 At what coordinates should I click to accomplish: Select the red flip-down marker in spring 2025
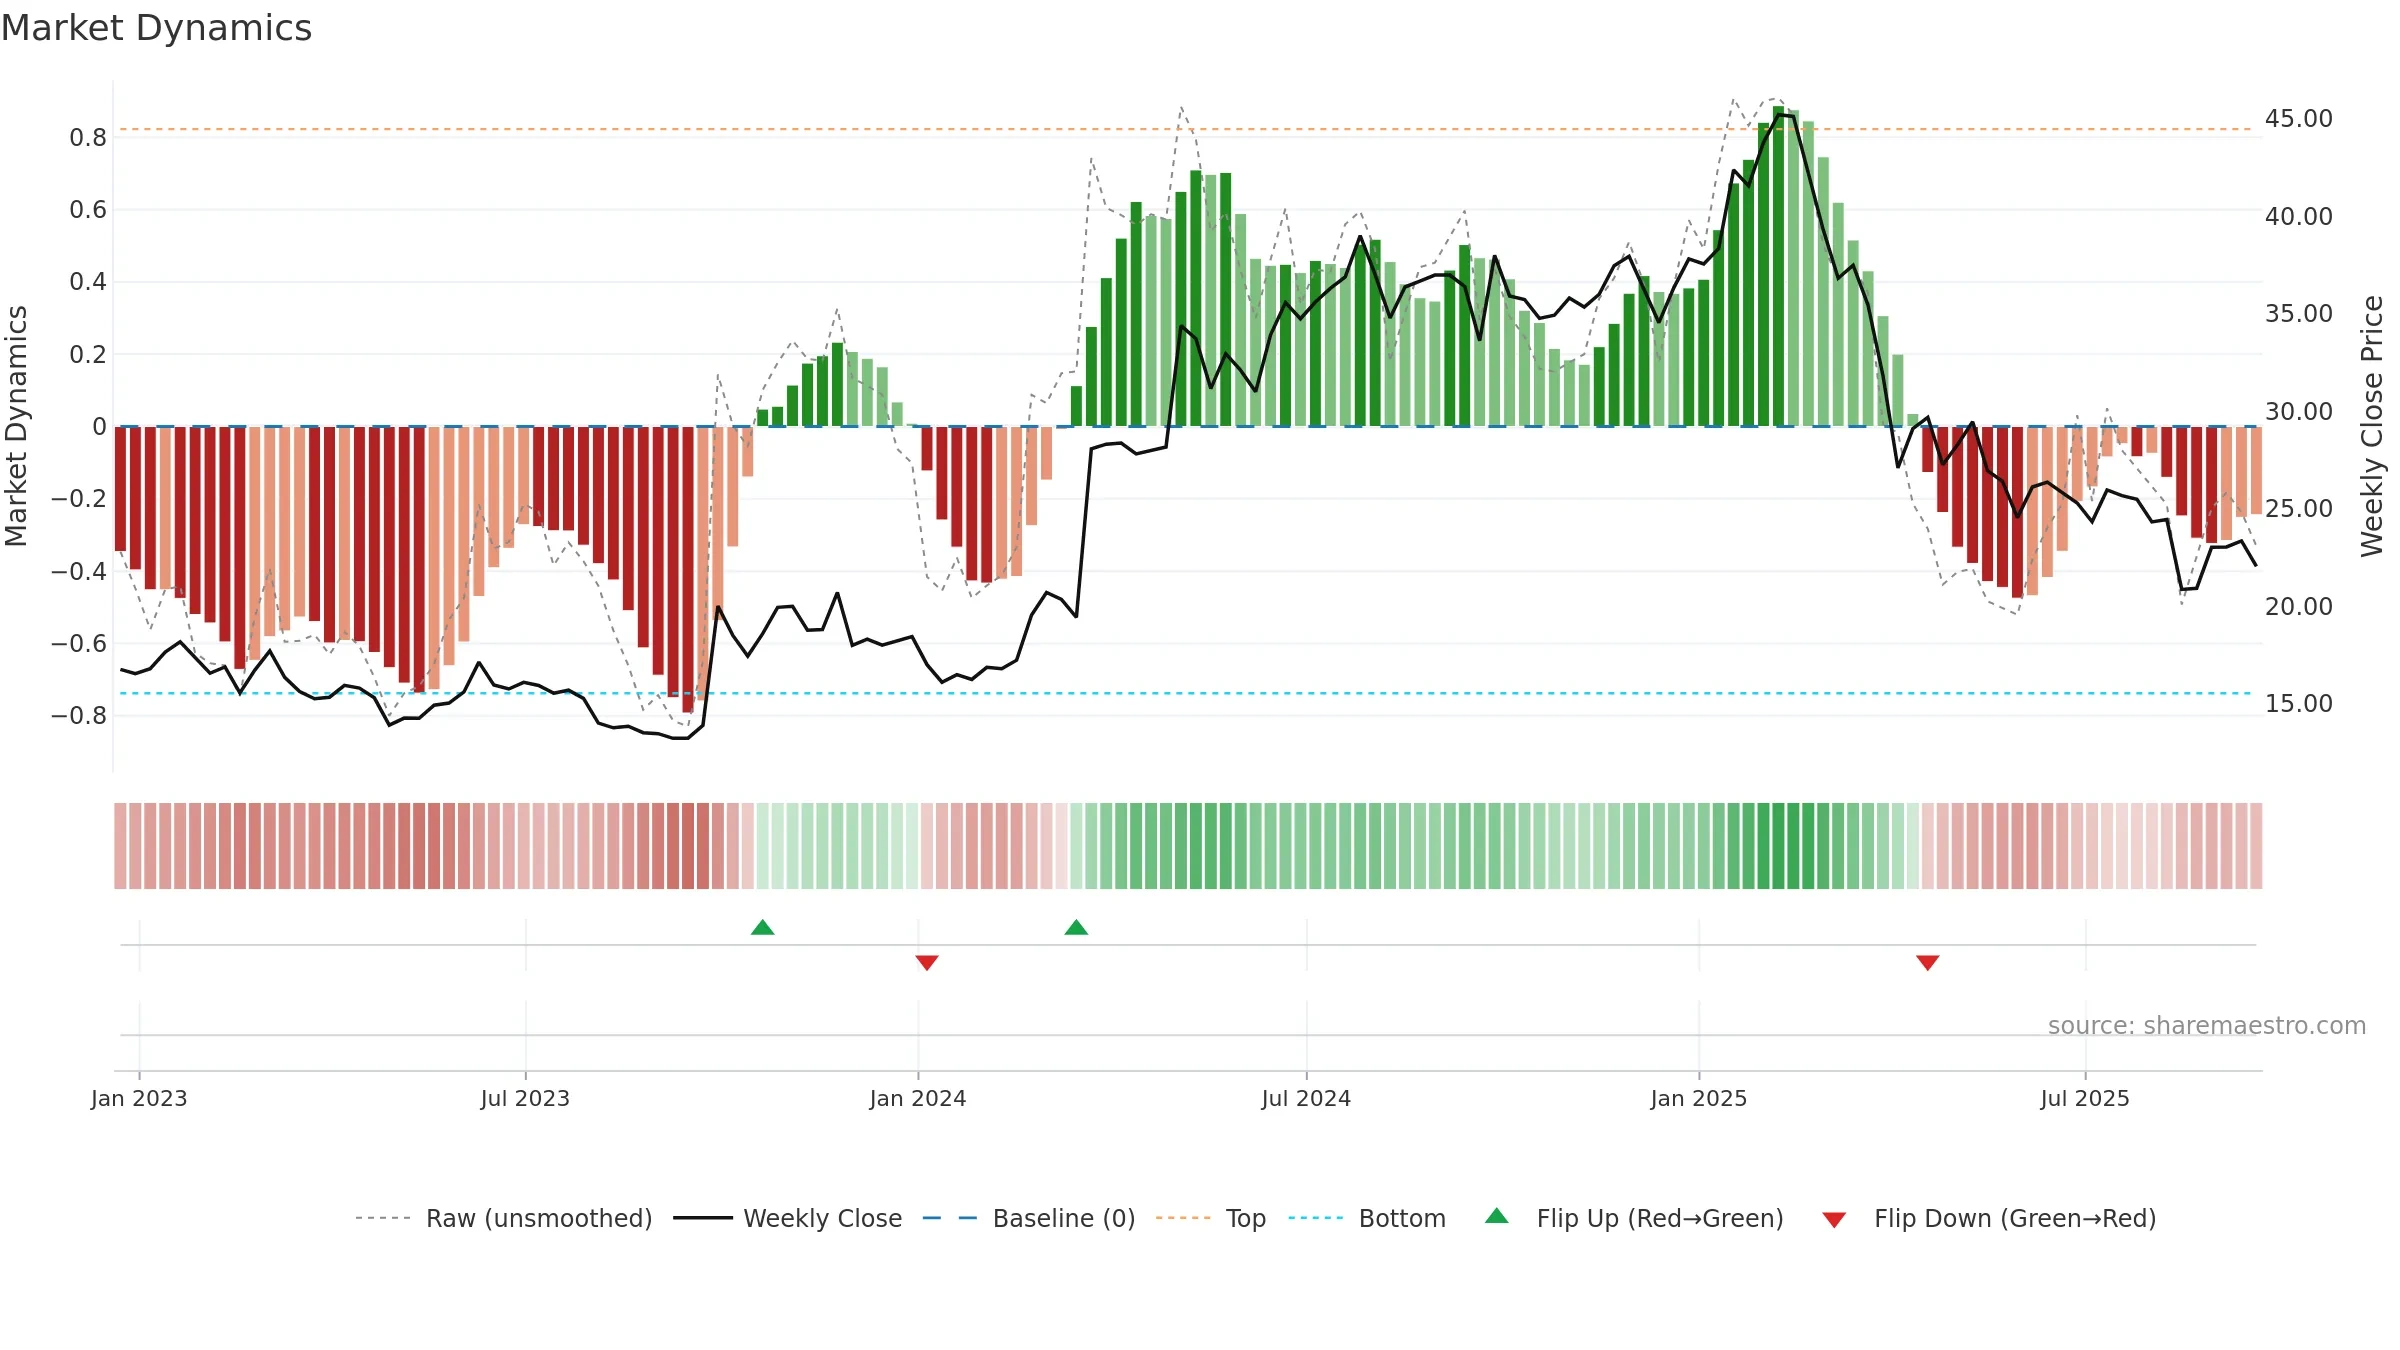(1928, 963)
